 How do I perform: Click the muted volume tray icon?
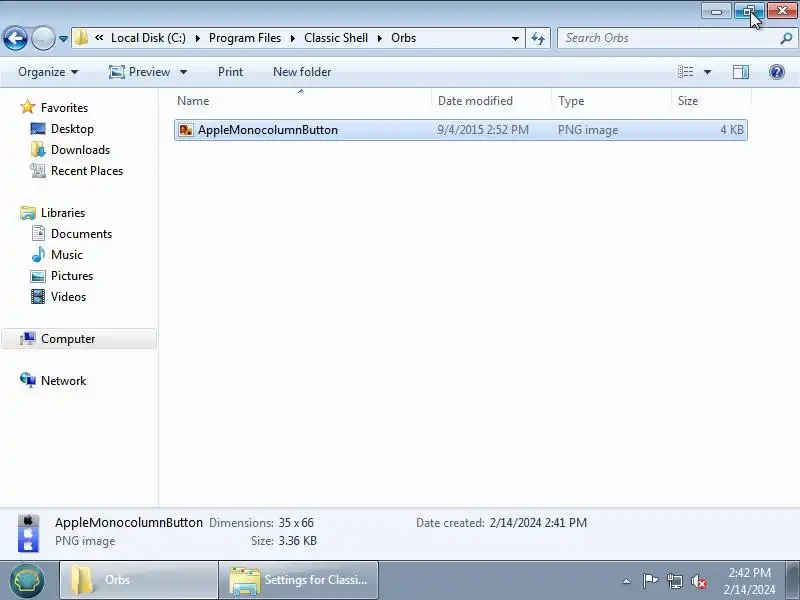(698, 581)
